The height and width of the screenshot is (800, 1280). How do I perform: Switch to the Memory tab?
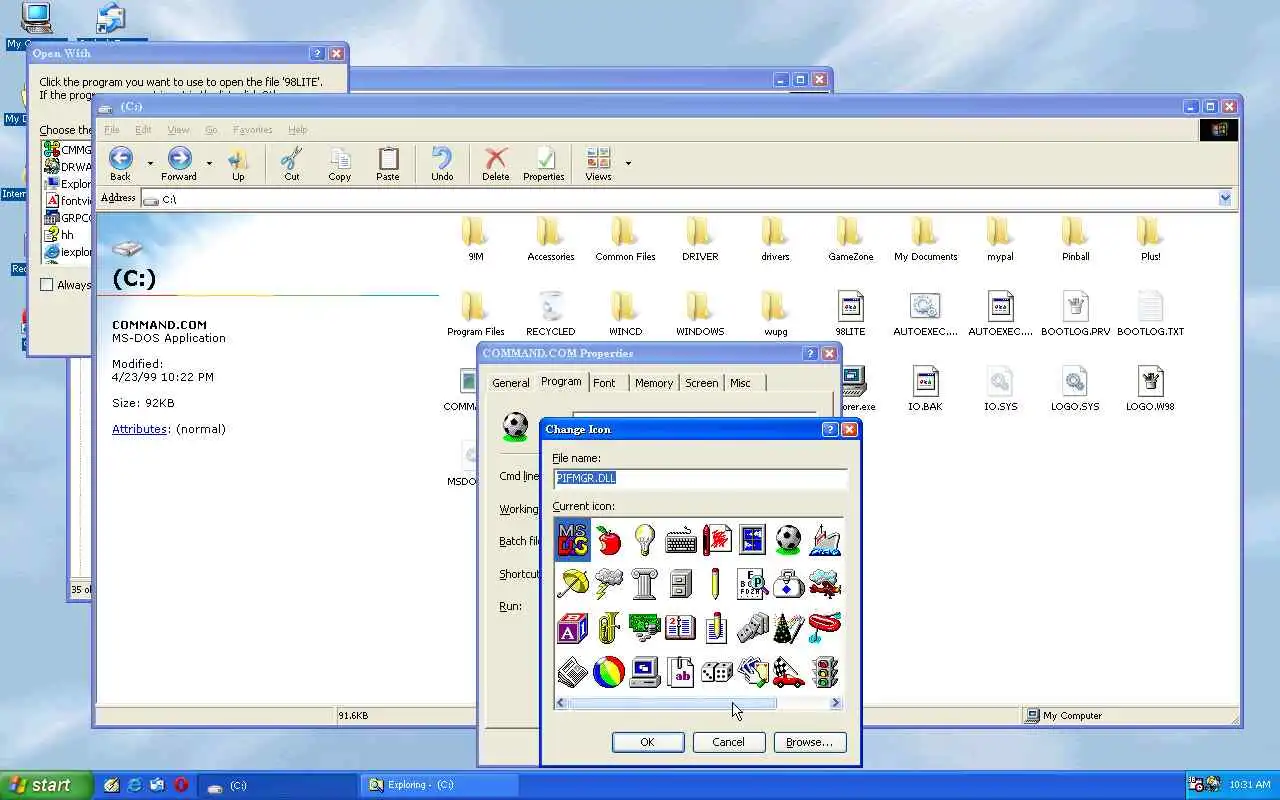[x=654, y=383]
